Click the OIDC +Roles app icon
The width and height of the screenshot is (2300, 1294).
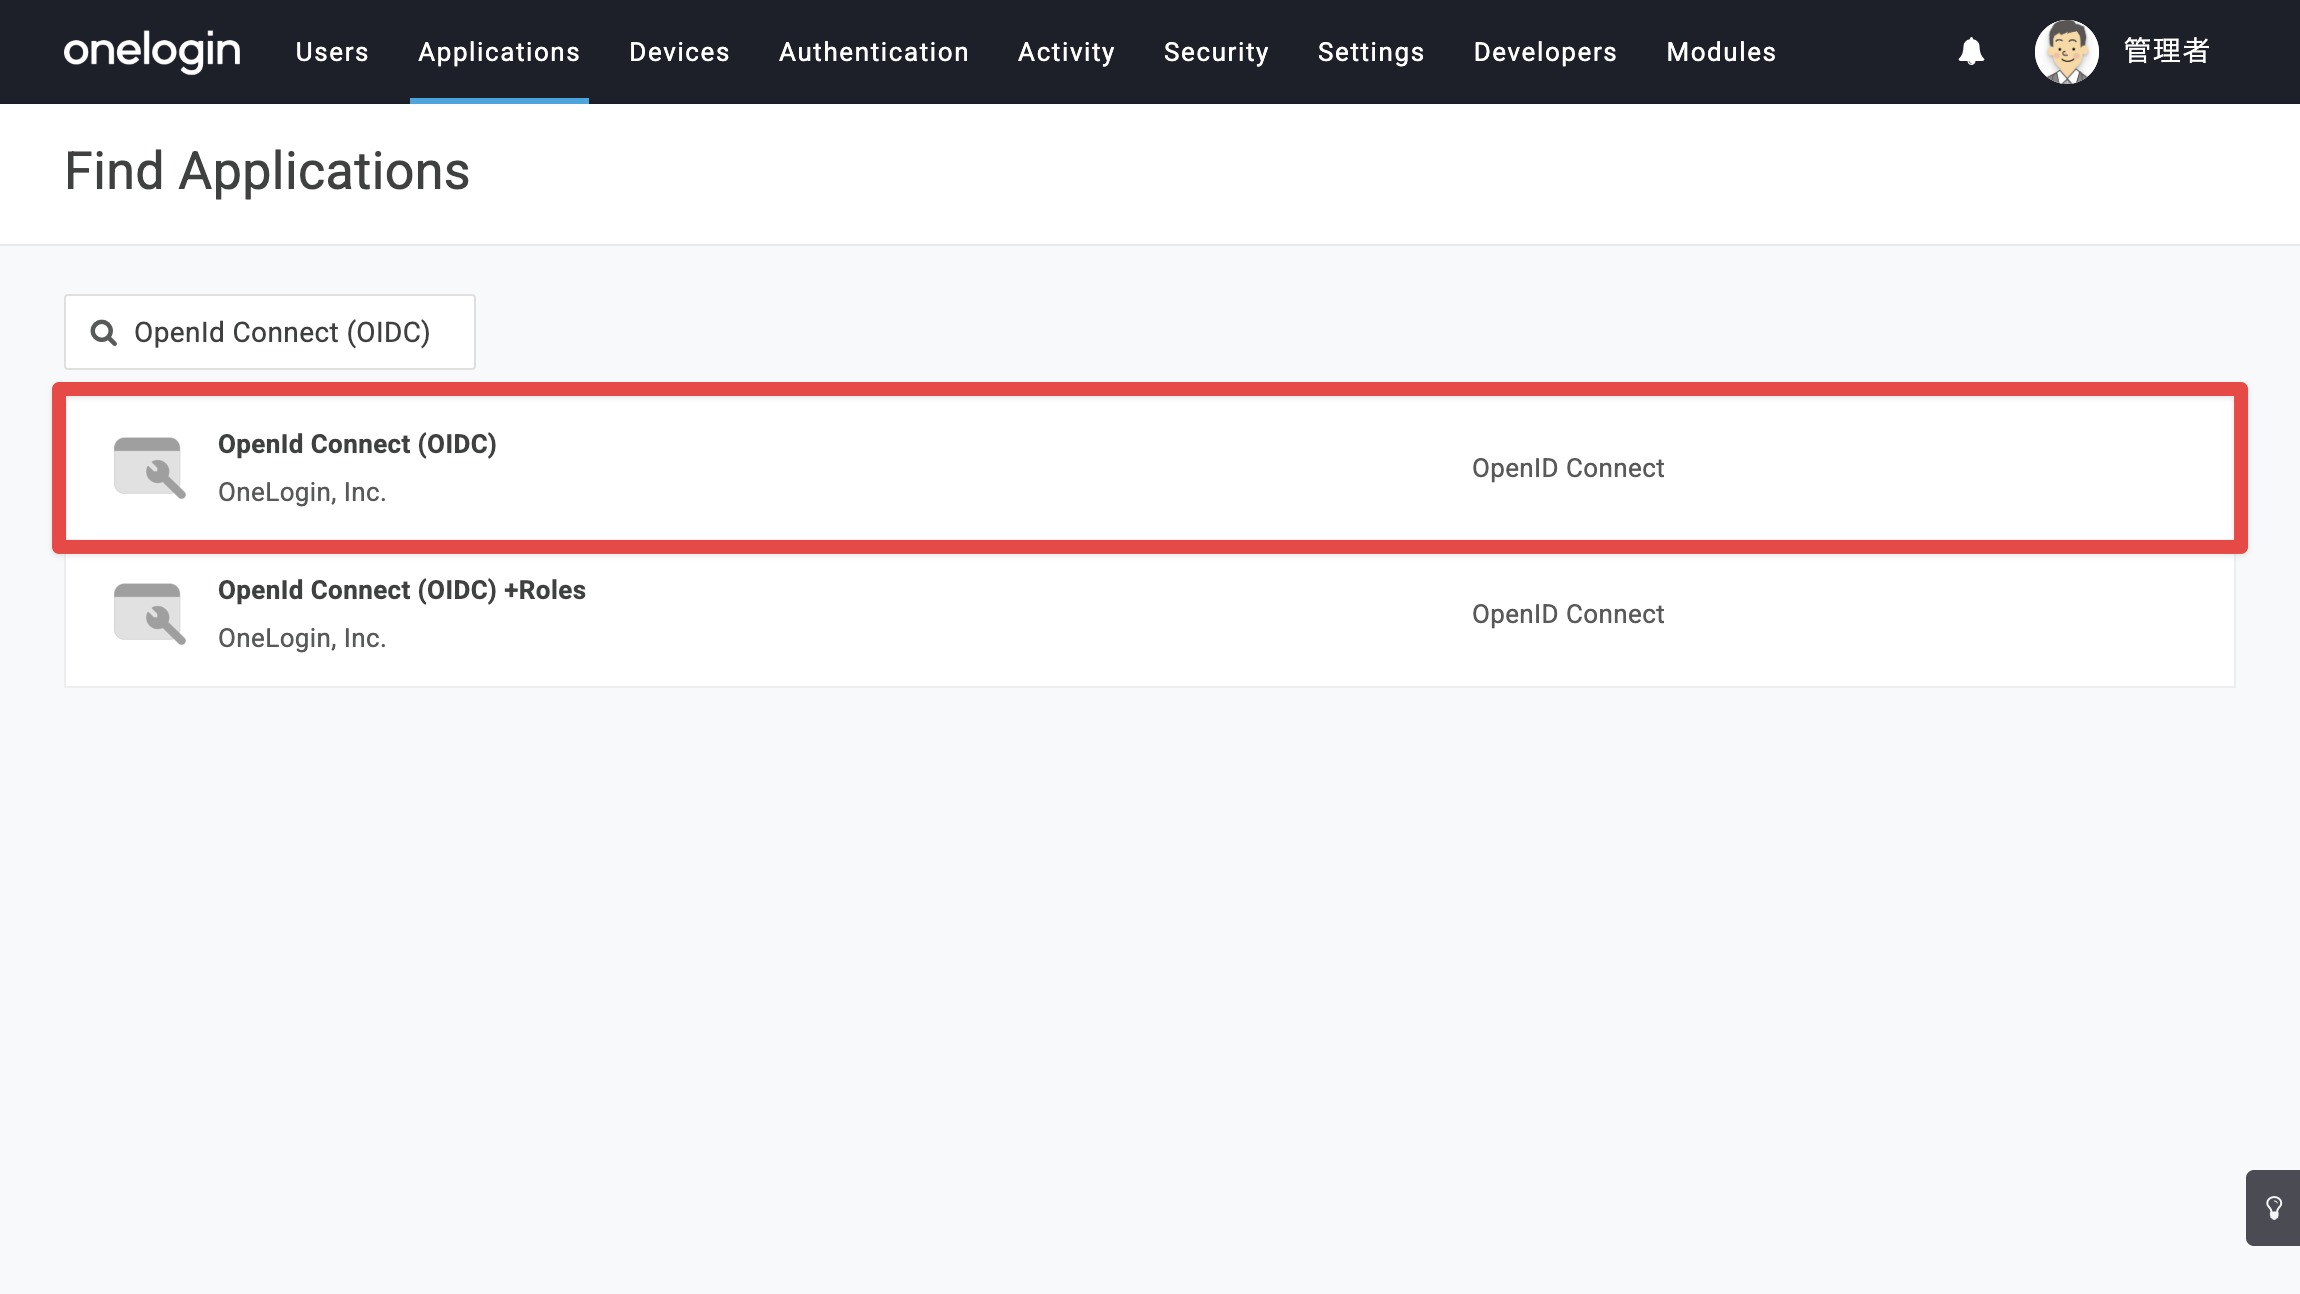point(149,613)
